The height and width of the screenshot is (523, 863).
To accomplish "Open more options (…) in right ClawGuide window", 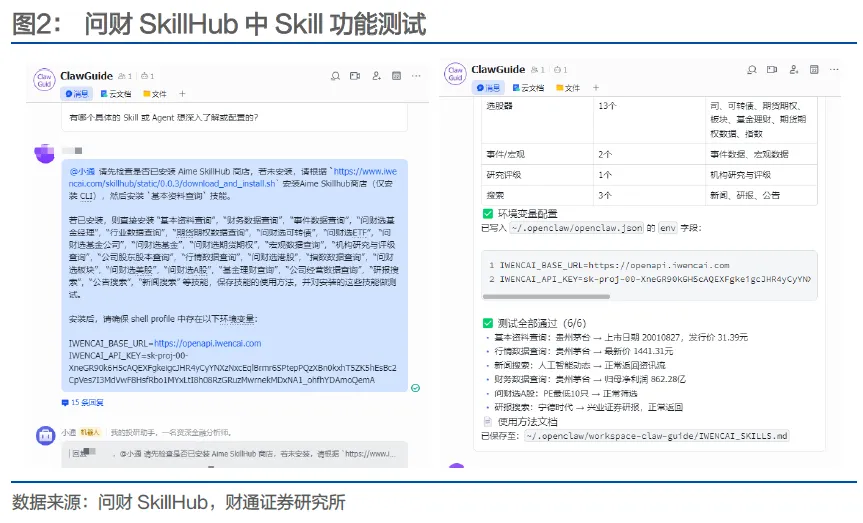I will [x=834, y=69].
